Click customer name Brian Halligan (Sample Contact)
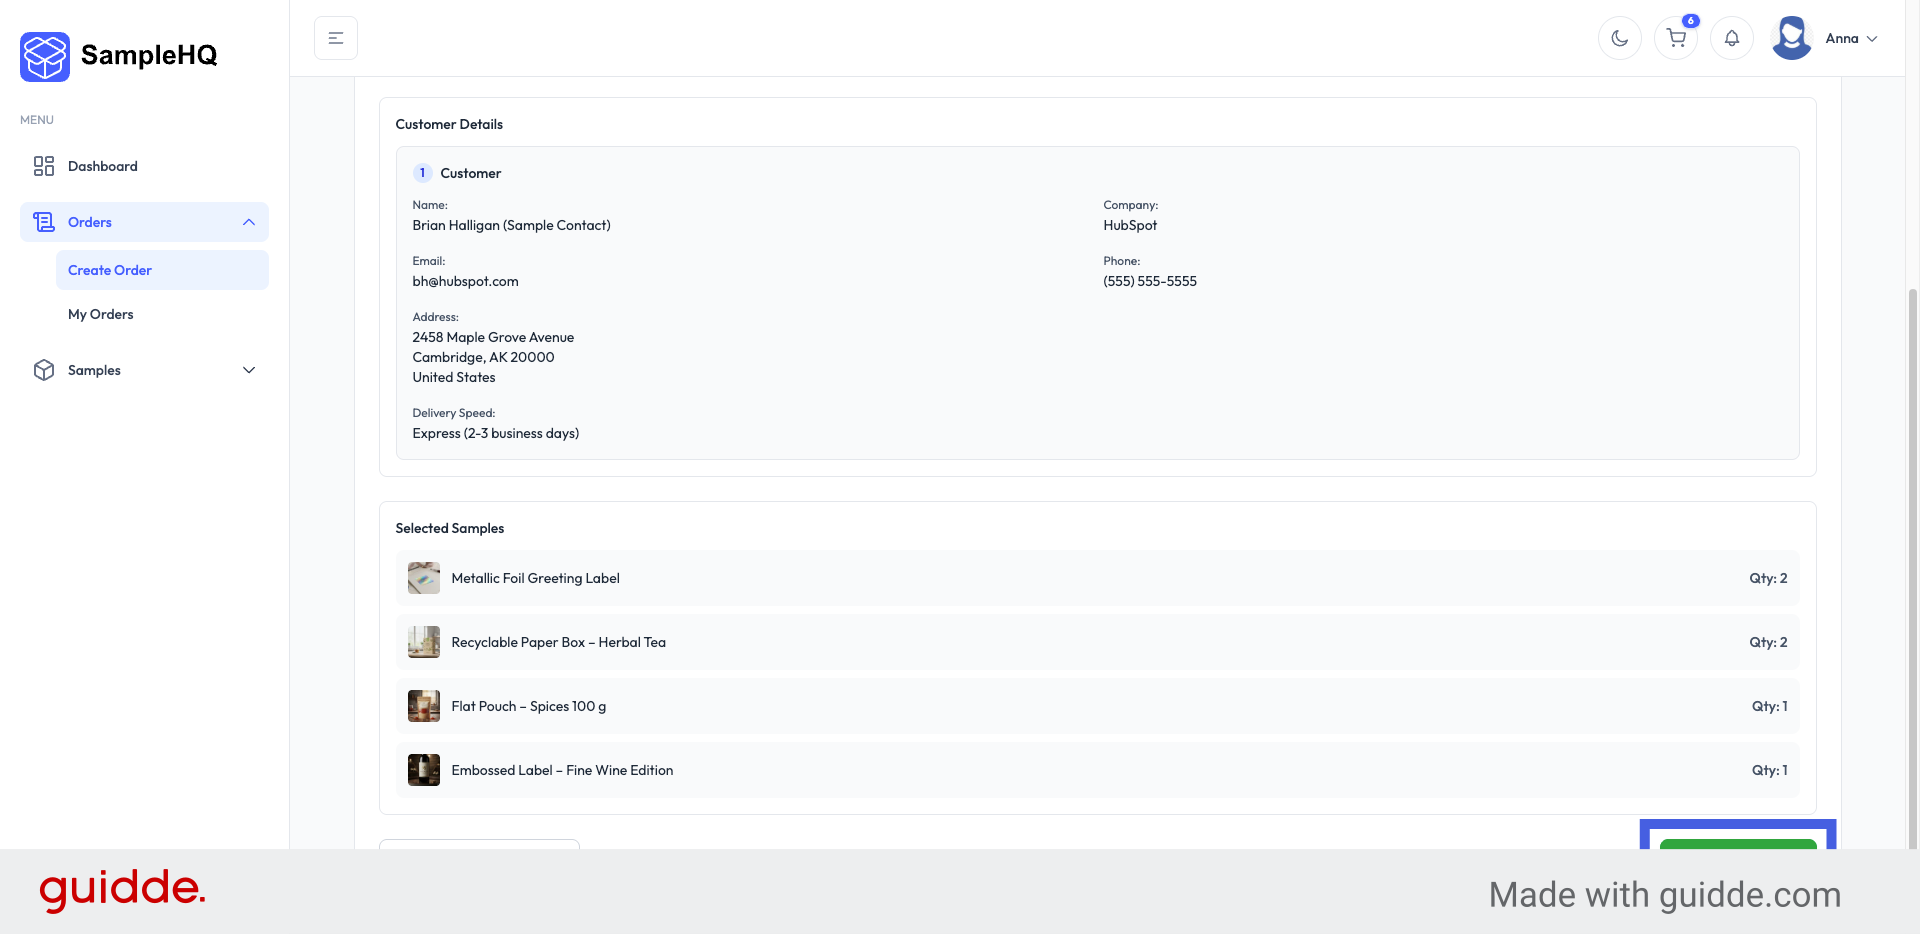This screenshot has width=1920, height=934. 512,225
